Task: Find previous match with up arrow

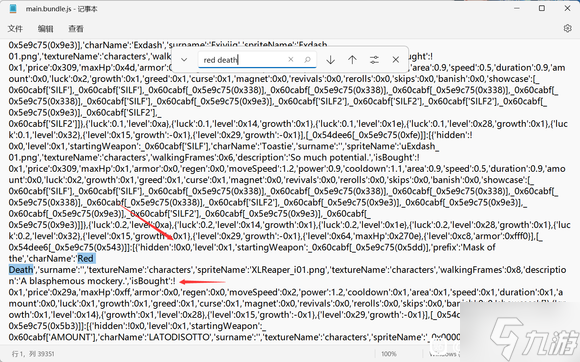Action: [x=352, y=60]
